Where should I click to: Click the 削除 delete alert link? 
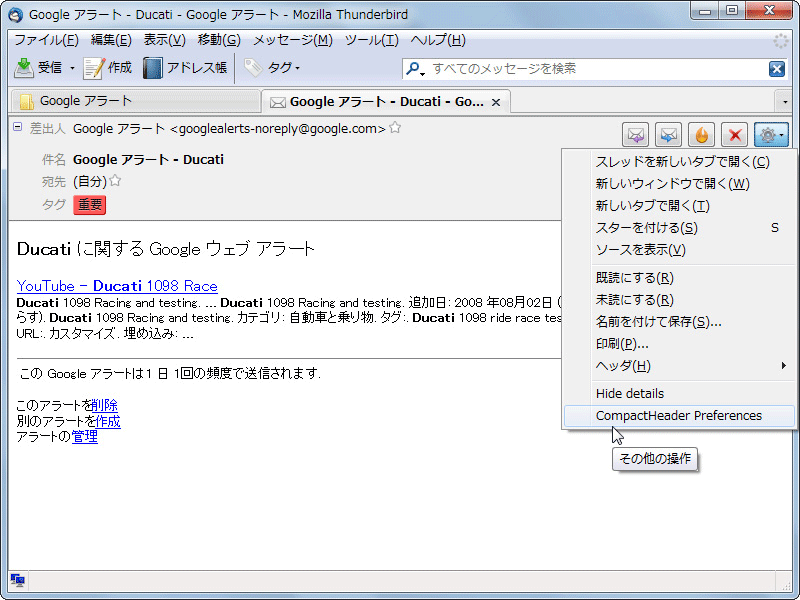pos(104,405)
